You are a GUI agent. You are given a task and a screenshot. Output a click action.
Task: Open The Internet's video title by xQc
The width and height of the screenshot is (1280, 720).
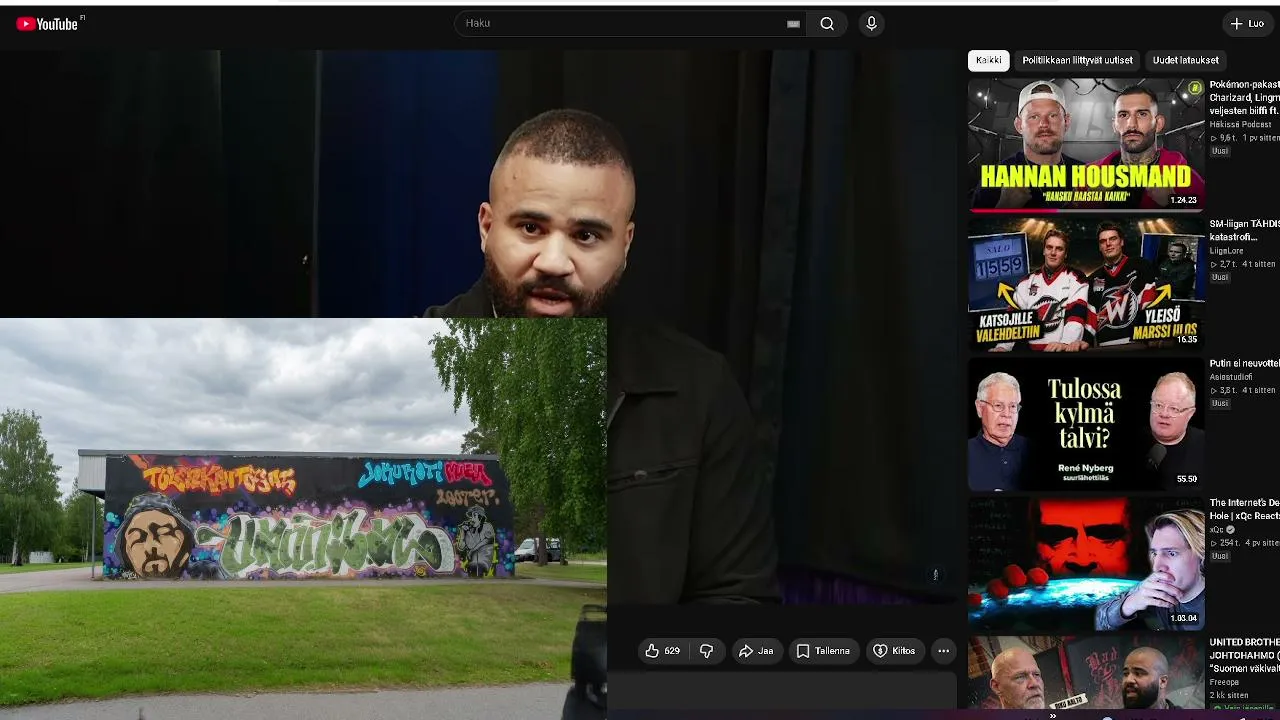[x=1244, y=509]
